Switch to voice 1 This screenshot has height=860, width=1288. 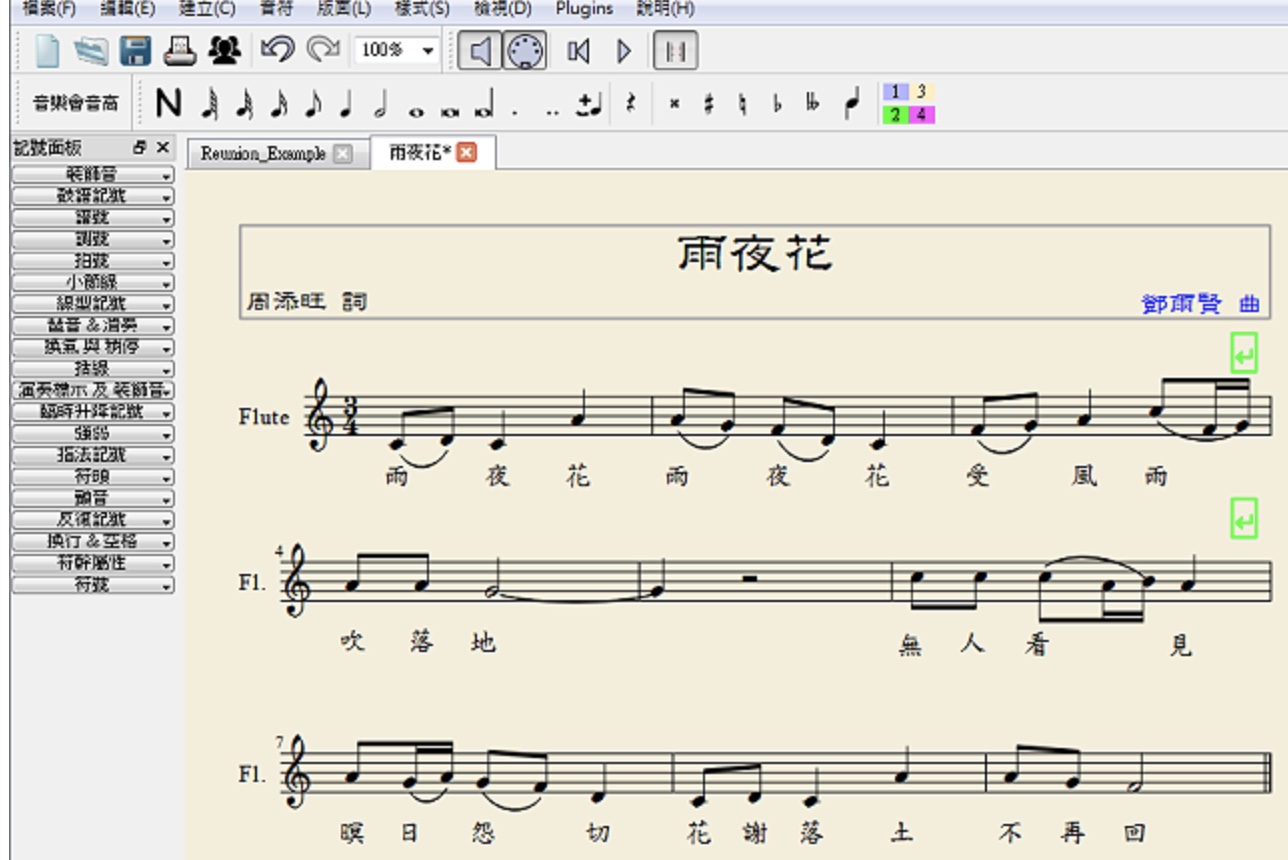point(895,92)
